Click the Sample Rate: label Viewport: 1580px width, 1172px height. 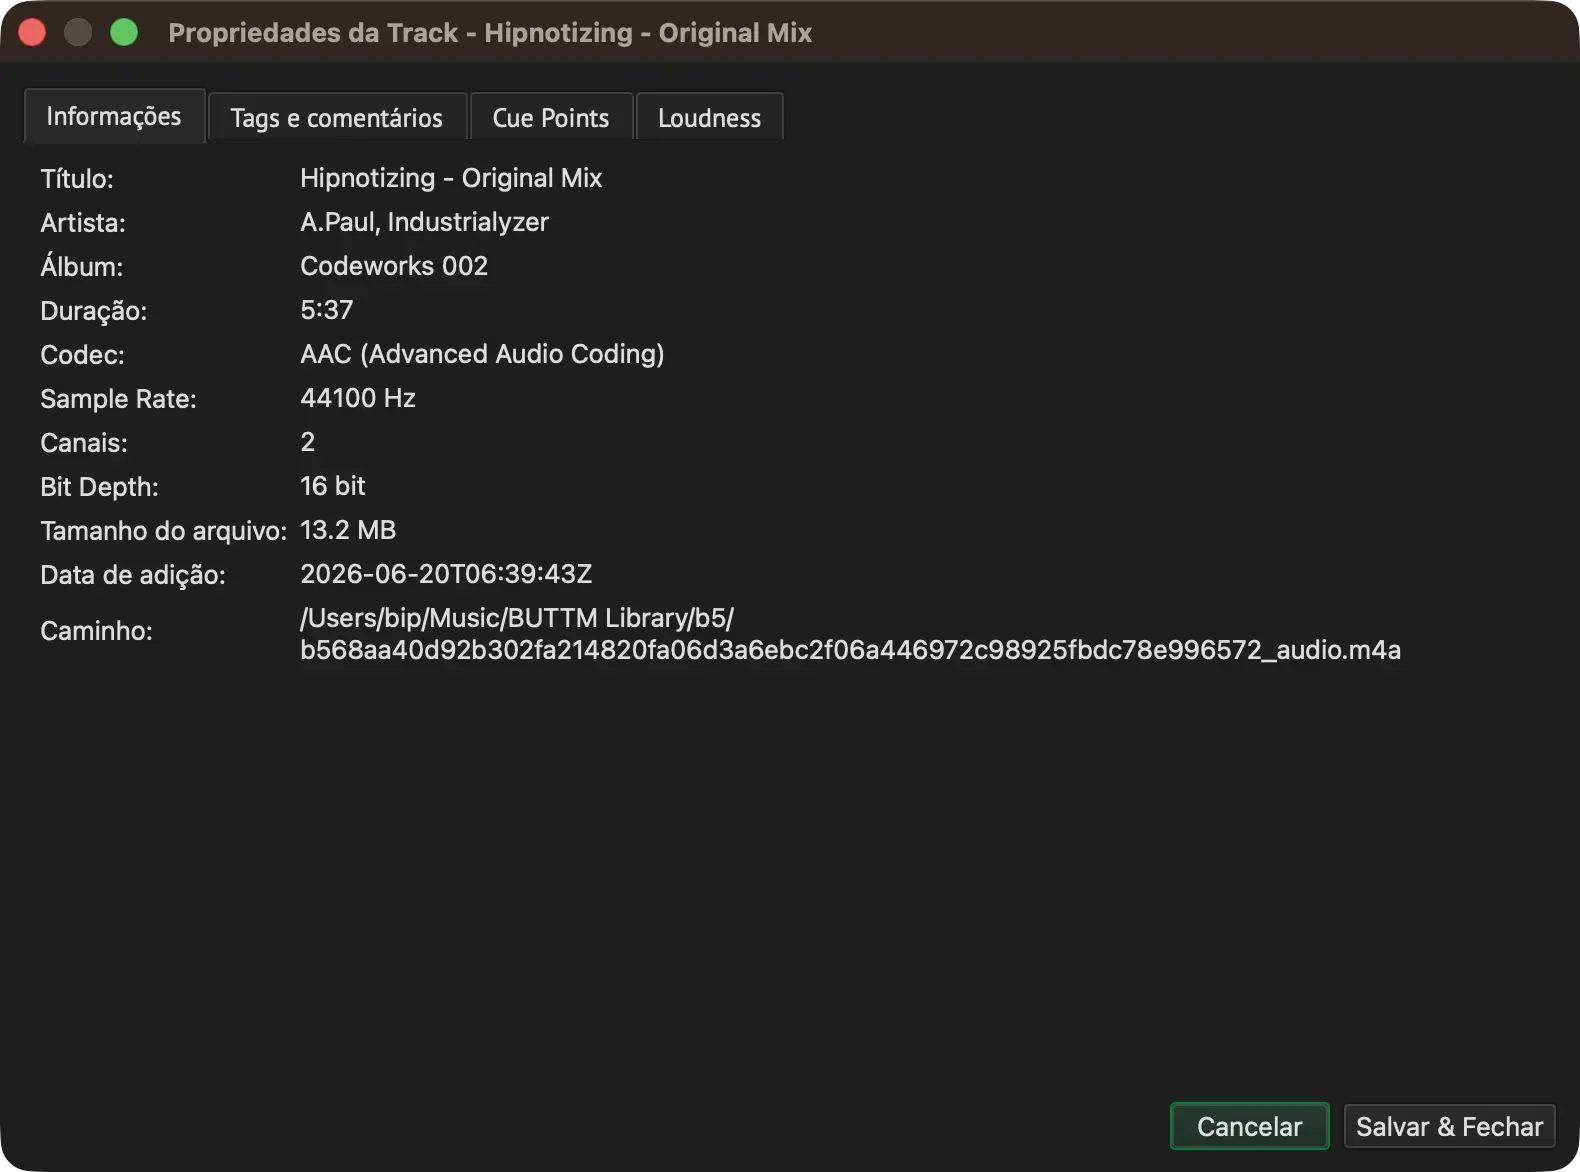[119, 399]
